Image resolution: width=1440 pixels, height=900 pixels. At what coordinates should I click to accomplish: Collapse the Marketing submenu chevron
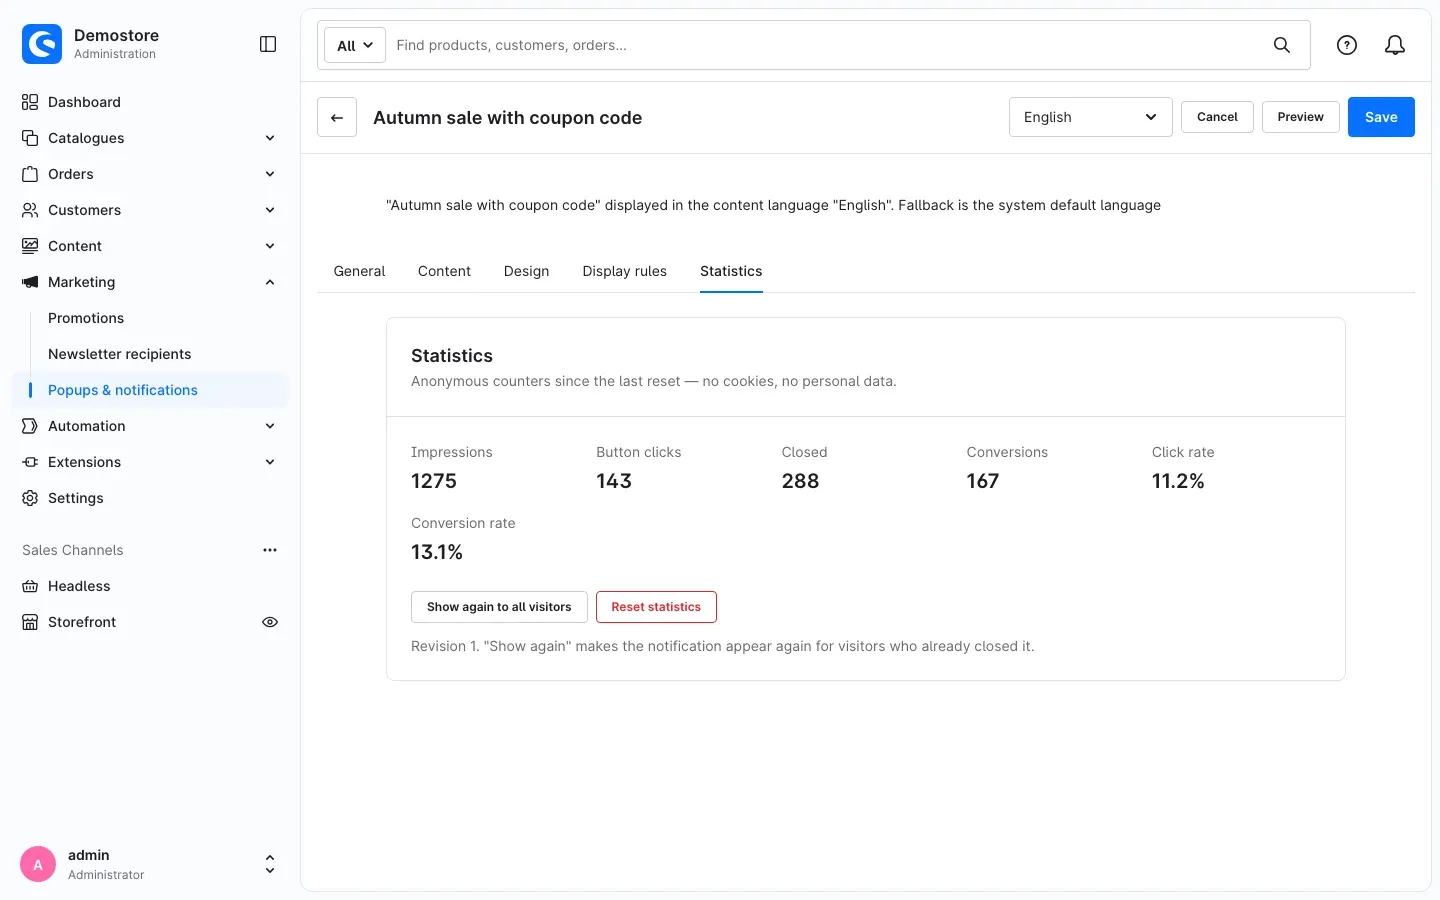[270, 282]
